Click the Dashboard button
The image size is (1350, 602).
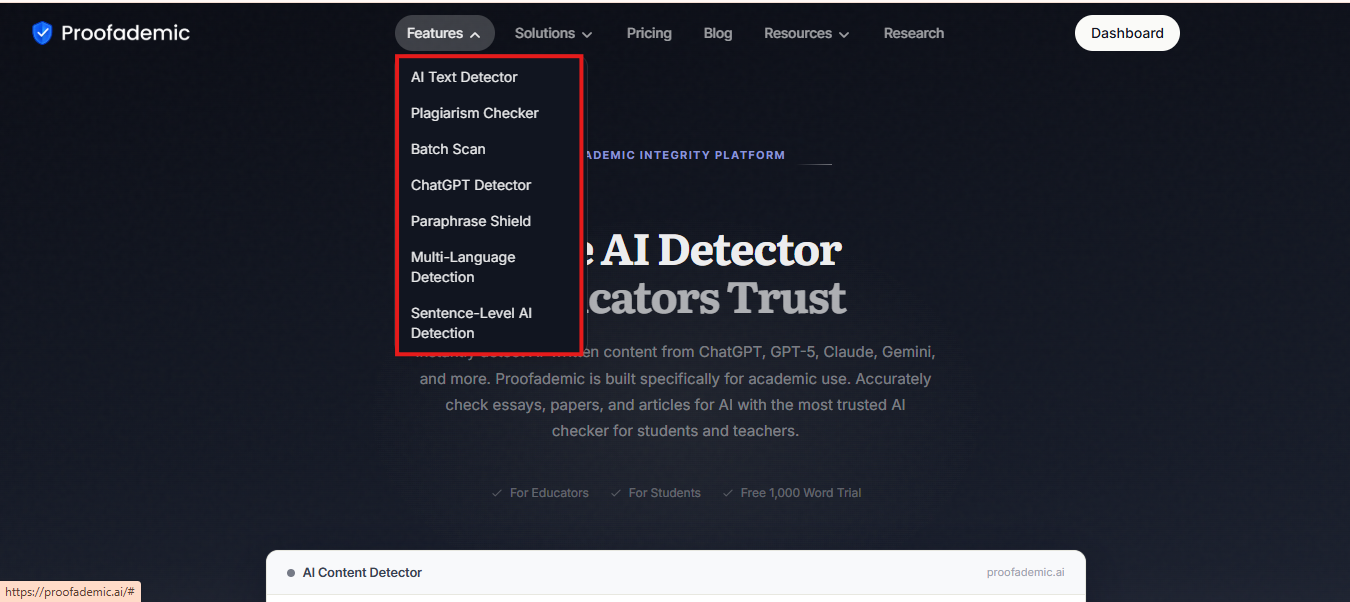tap(1127, 33)
